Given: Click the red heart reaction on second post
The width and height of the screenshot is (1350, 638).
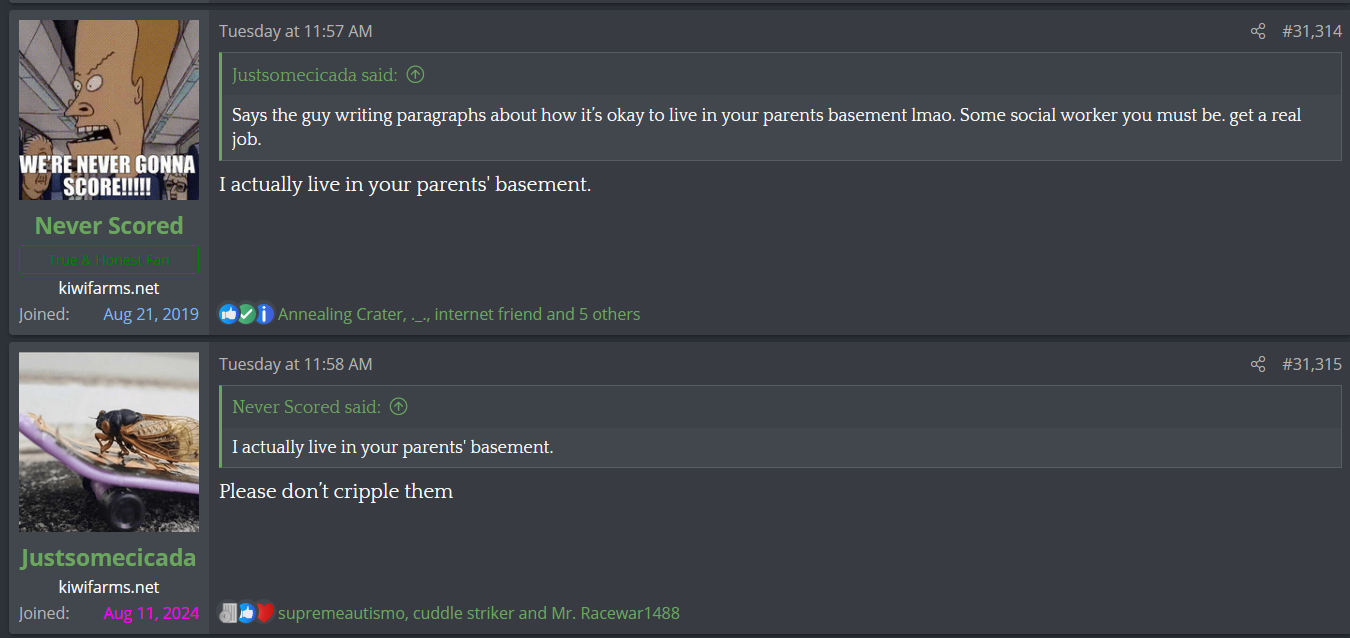Looking at the screenshot, I should [x=265, y=613].
